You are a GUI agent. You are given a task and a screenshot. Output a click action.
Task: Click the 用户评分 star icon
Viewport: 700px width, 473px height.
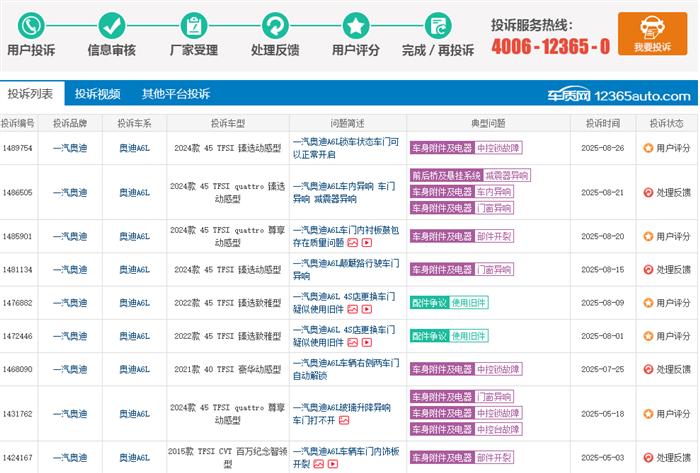tap(355, 25)
